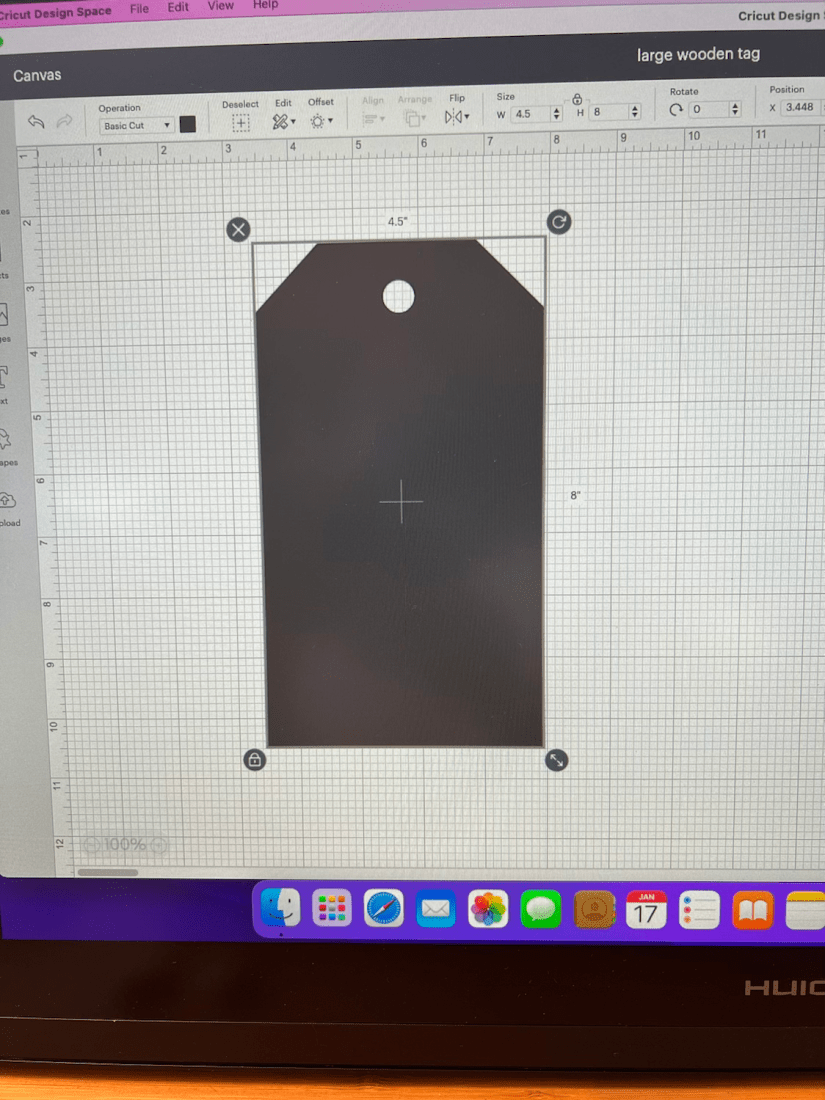Click the resize handle at the tag's corner
The image size is (825, 1100).
tap(558, 761)
